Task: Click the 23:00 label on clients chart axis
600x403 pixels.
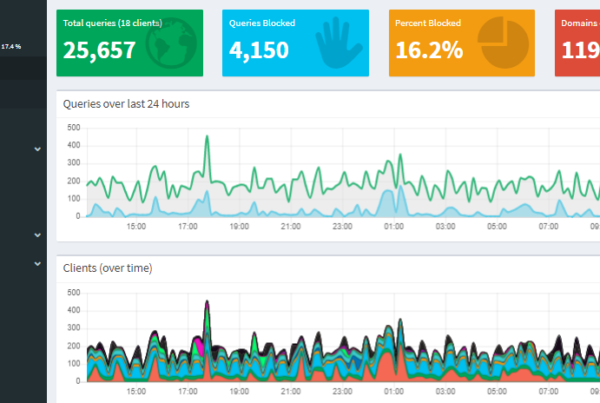Action: [x=342, y=392]
